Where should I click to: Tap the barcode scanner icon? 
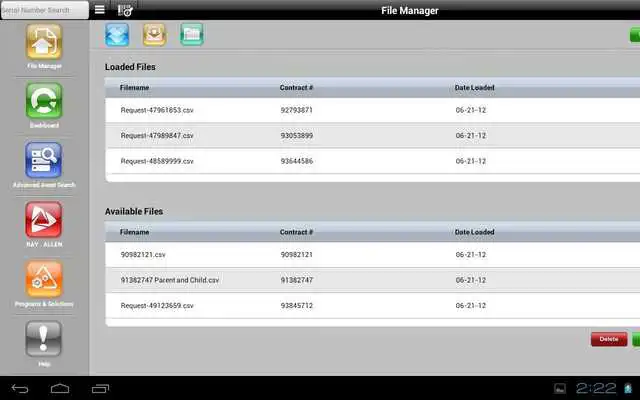click(126, 10)
